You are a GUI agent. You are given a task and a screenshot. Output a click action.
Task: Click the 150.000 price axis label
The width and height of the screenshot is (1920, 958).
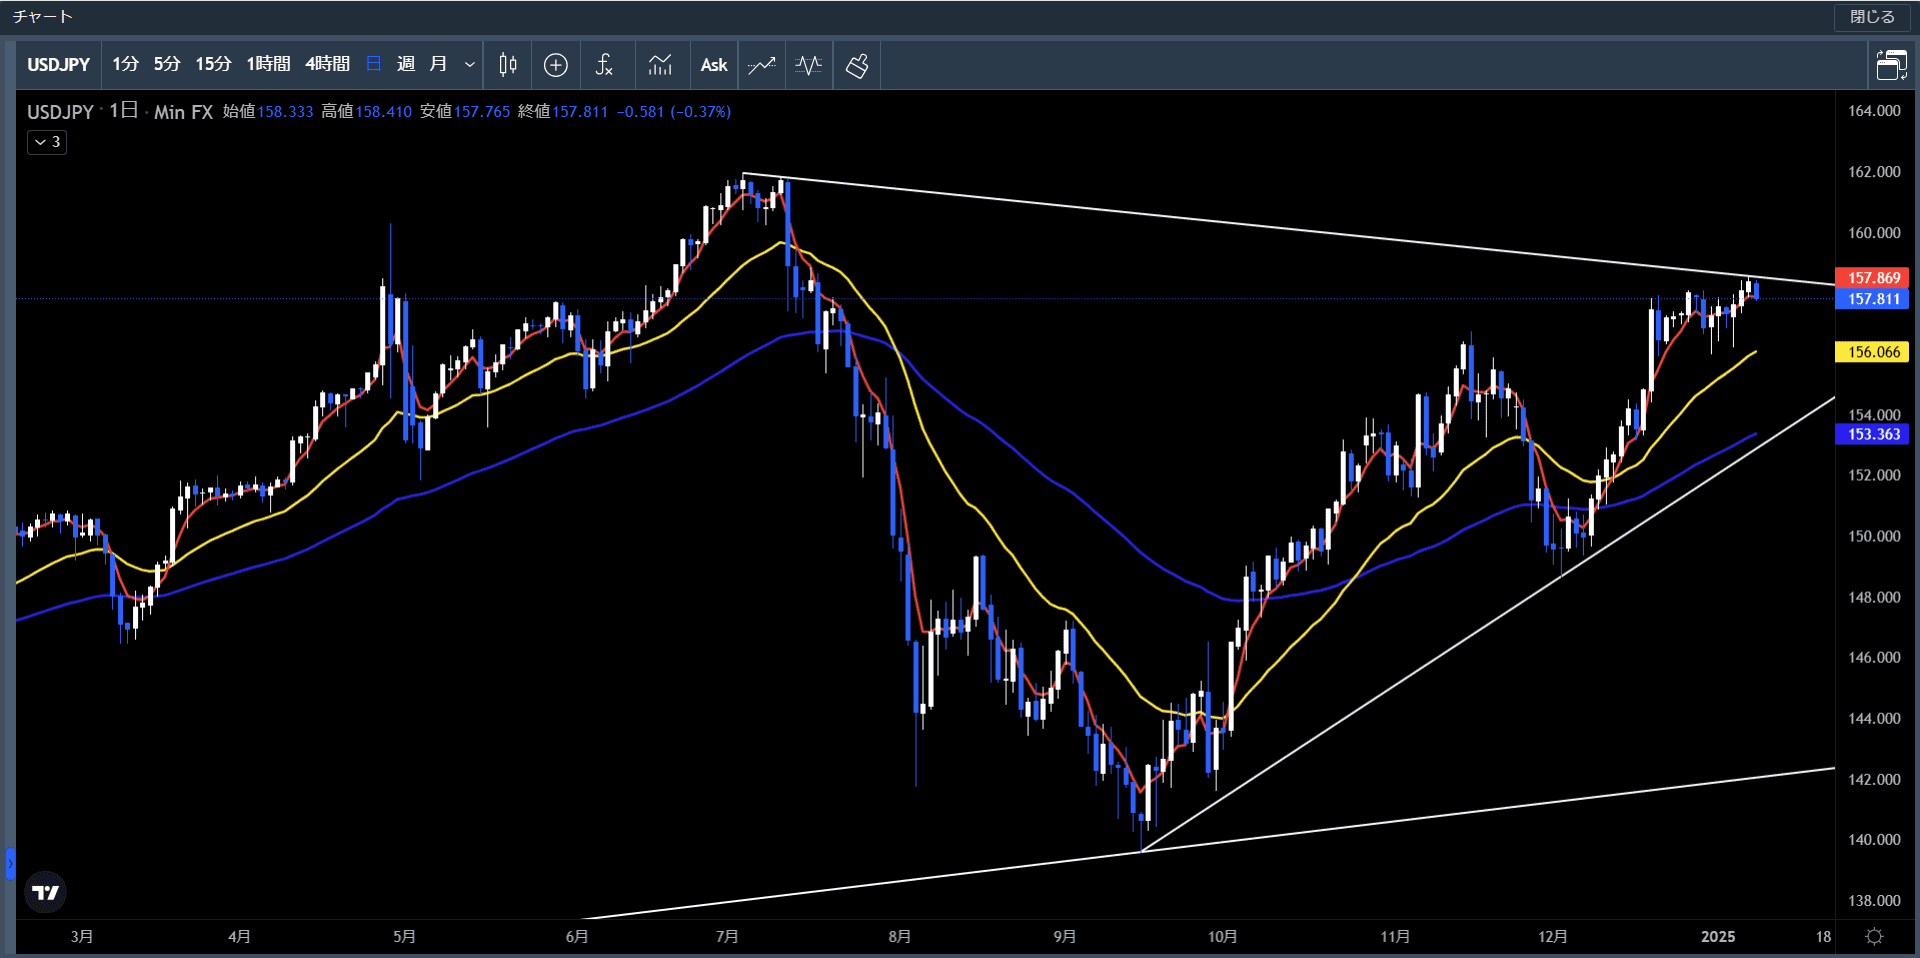[1874, 536]
